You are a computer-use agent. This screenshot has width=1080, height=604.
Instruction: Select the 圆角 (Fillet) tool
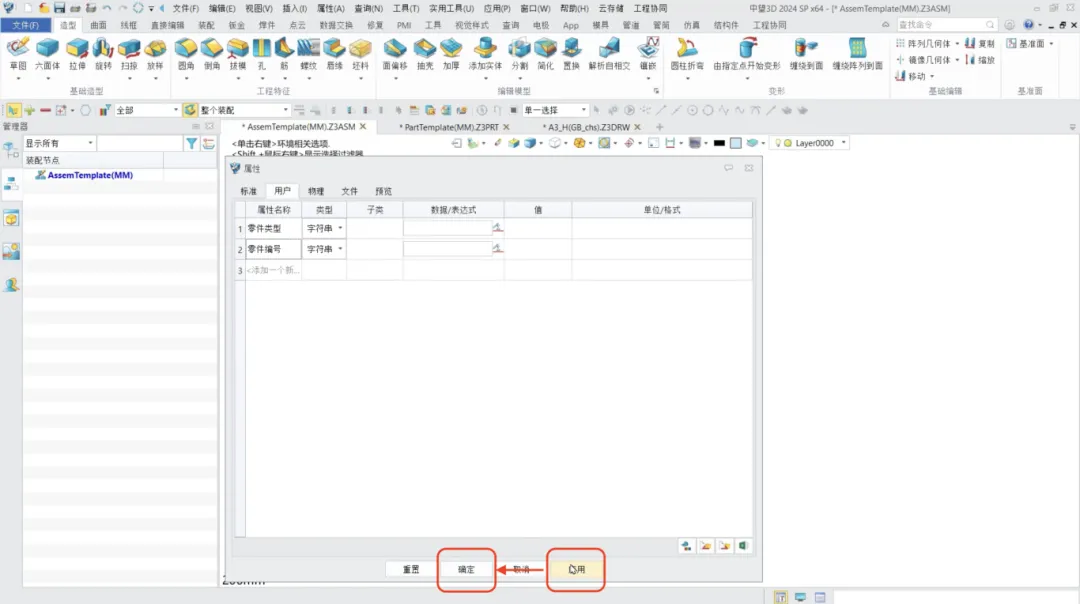[x=186, y=52]
